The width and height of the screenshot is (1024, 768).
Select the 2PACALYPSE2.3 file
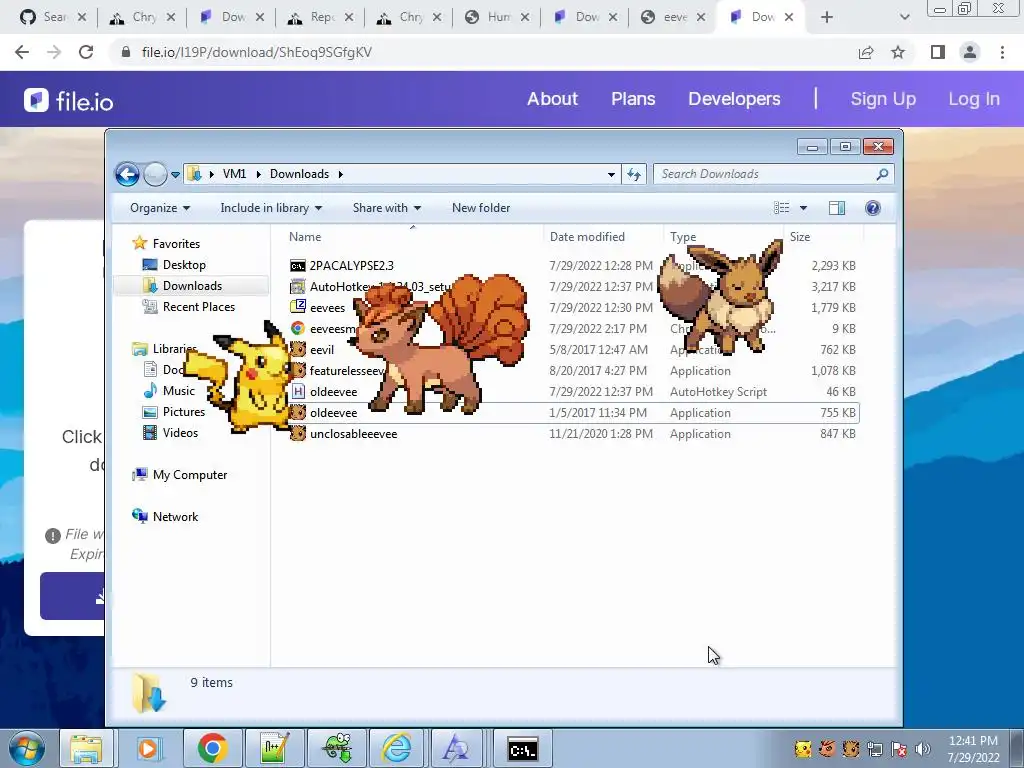(x=573, y=266)
